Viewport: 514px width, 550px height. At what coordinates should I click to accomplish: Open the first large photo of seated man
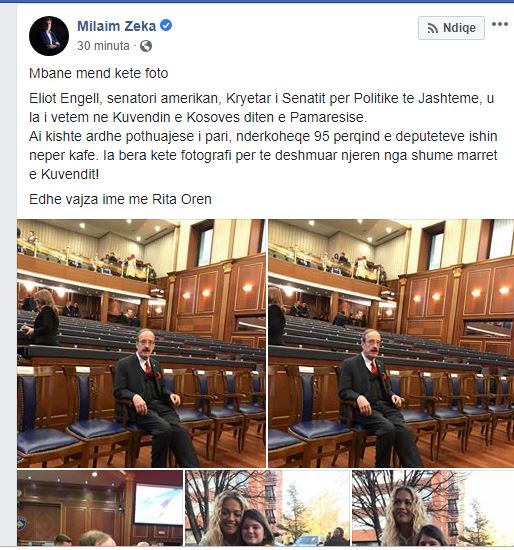(141, 343)
